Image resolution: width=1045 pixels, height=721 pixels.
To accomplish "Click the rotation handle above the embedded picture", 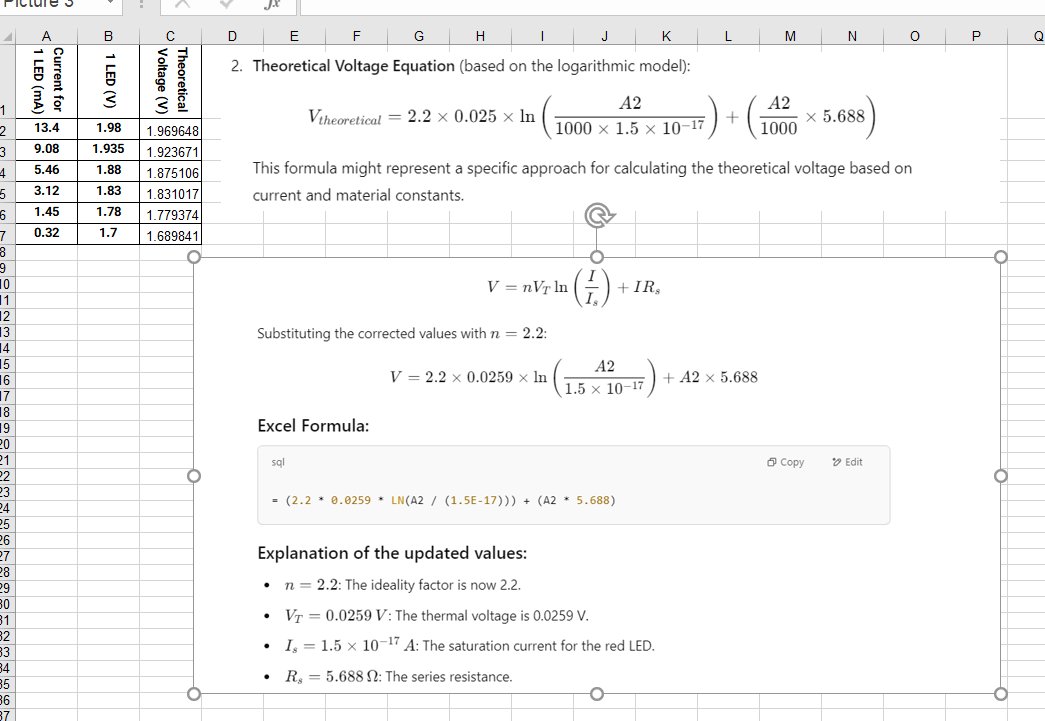I will click(597, 213).
